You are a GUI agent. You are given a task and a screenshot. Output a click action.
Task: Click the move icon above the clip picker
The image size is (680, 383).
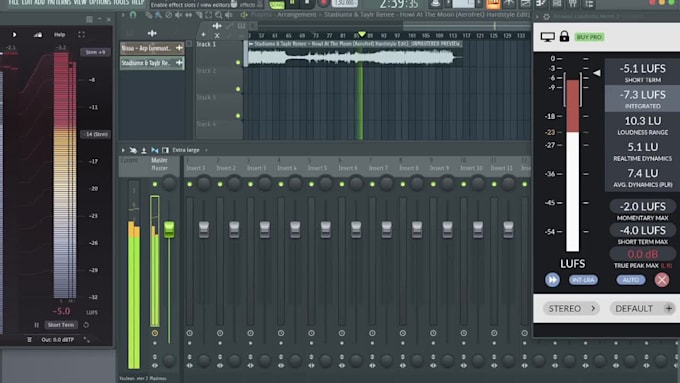(152, 33)
